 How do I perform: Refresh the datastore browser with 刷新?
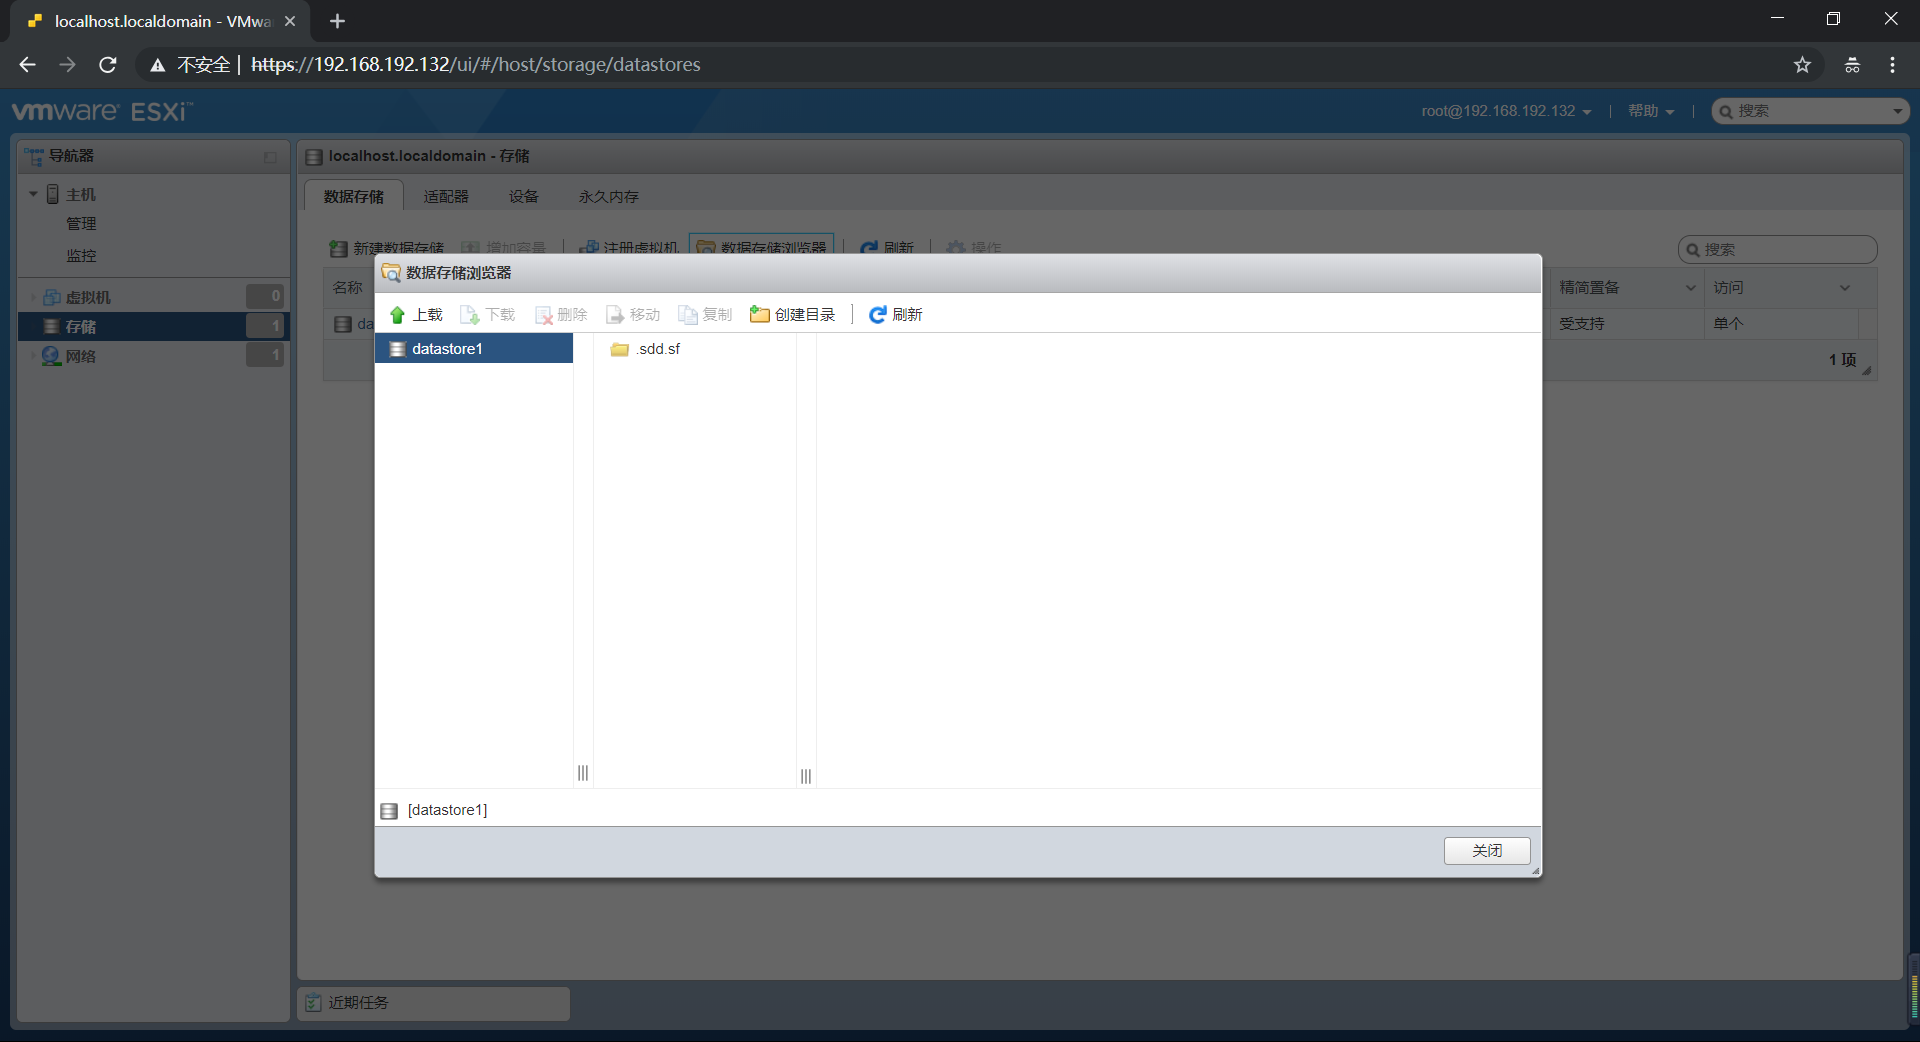(x=895, y=315)
